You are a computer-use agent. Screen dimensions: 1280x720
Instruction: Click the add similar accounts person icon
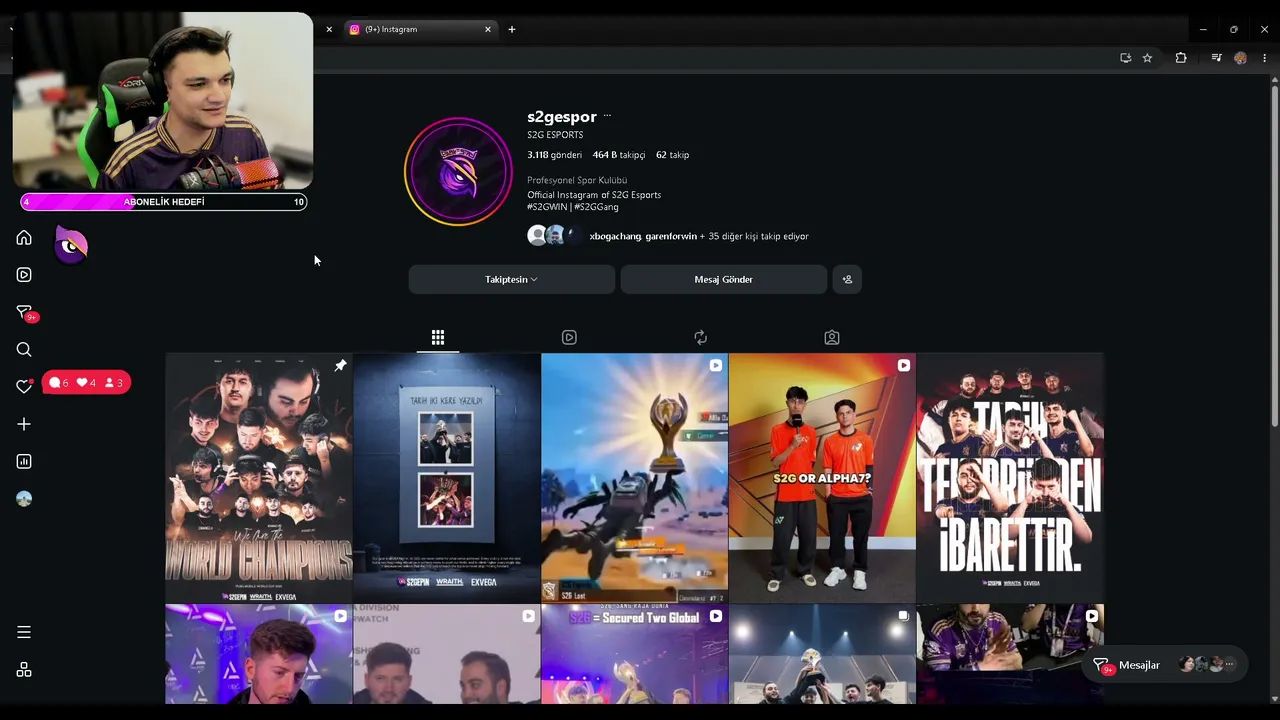pyautogui.click(x=847, y=280)
